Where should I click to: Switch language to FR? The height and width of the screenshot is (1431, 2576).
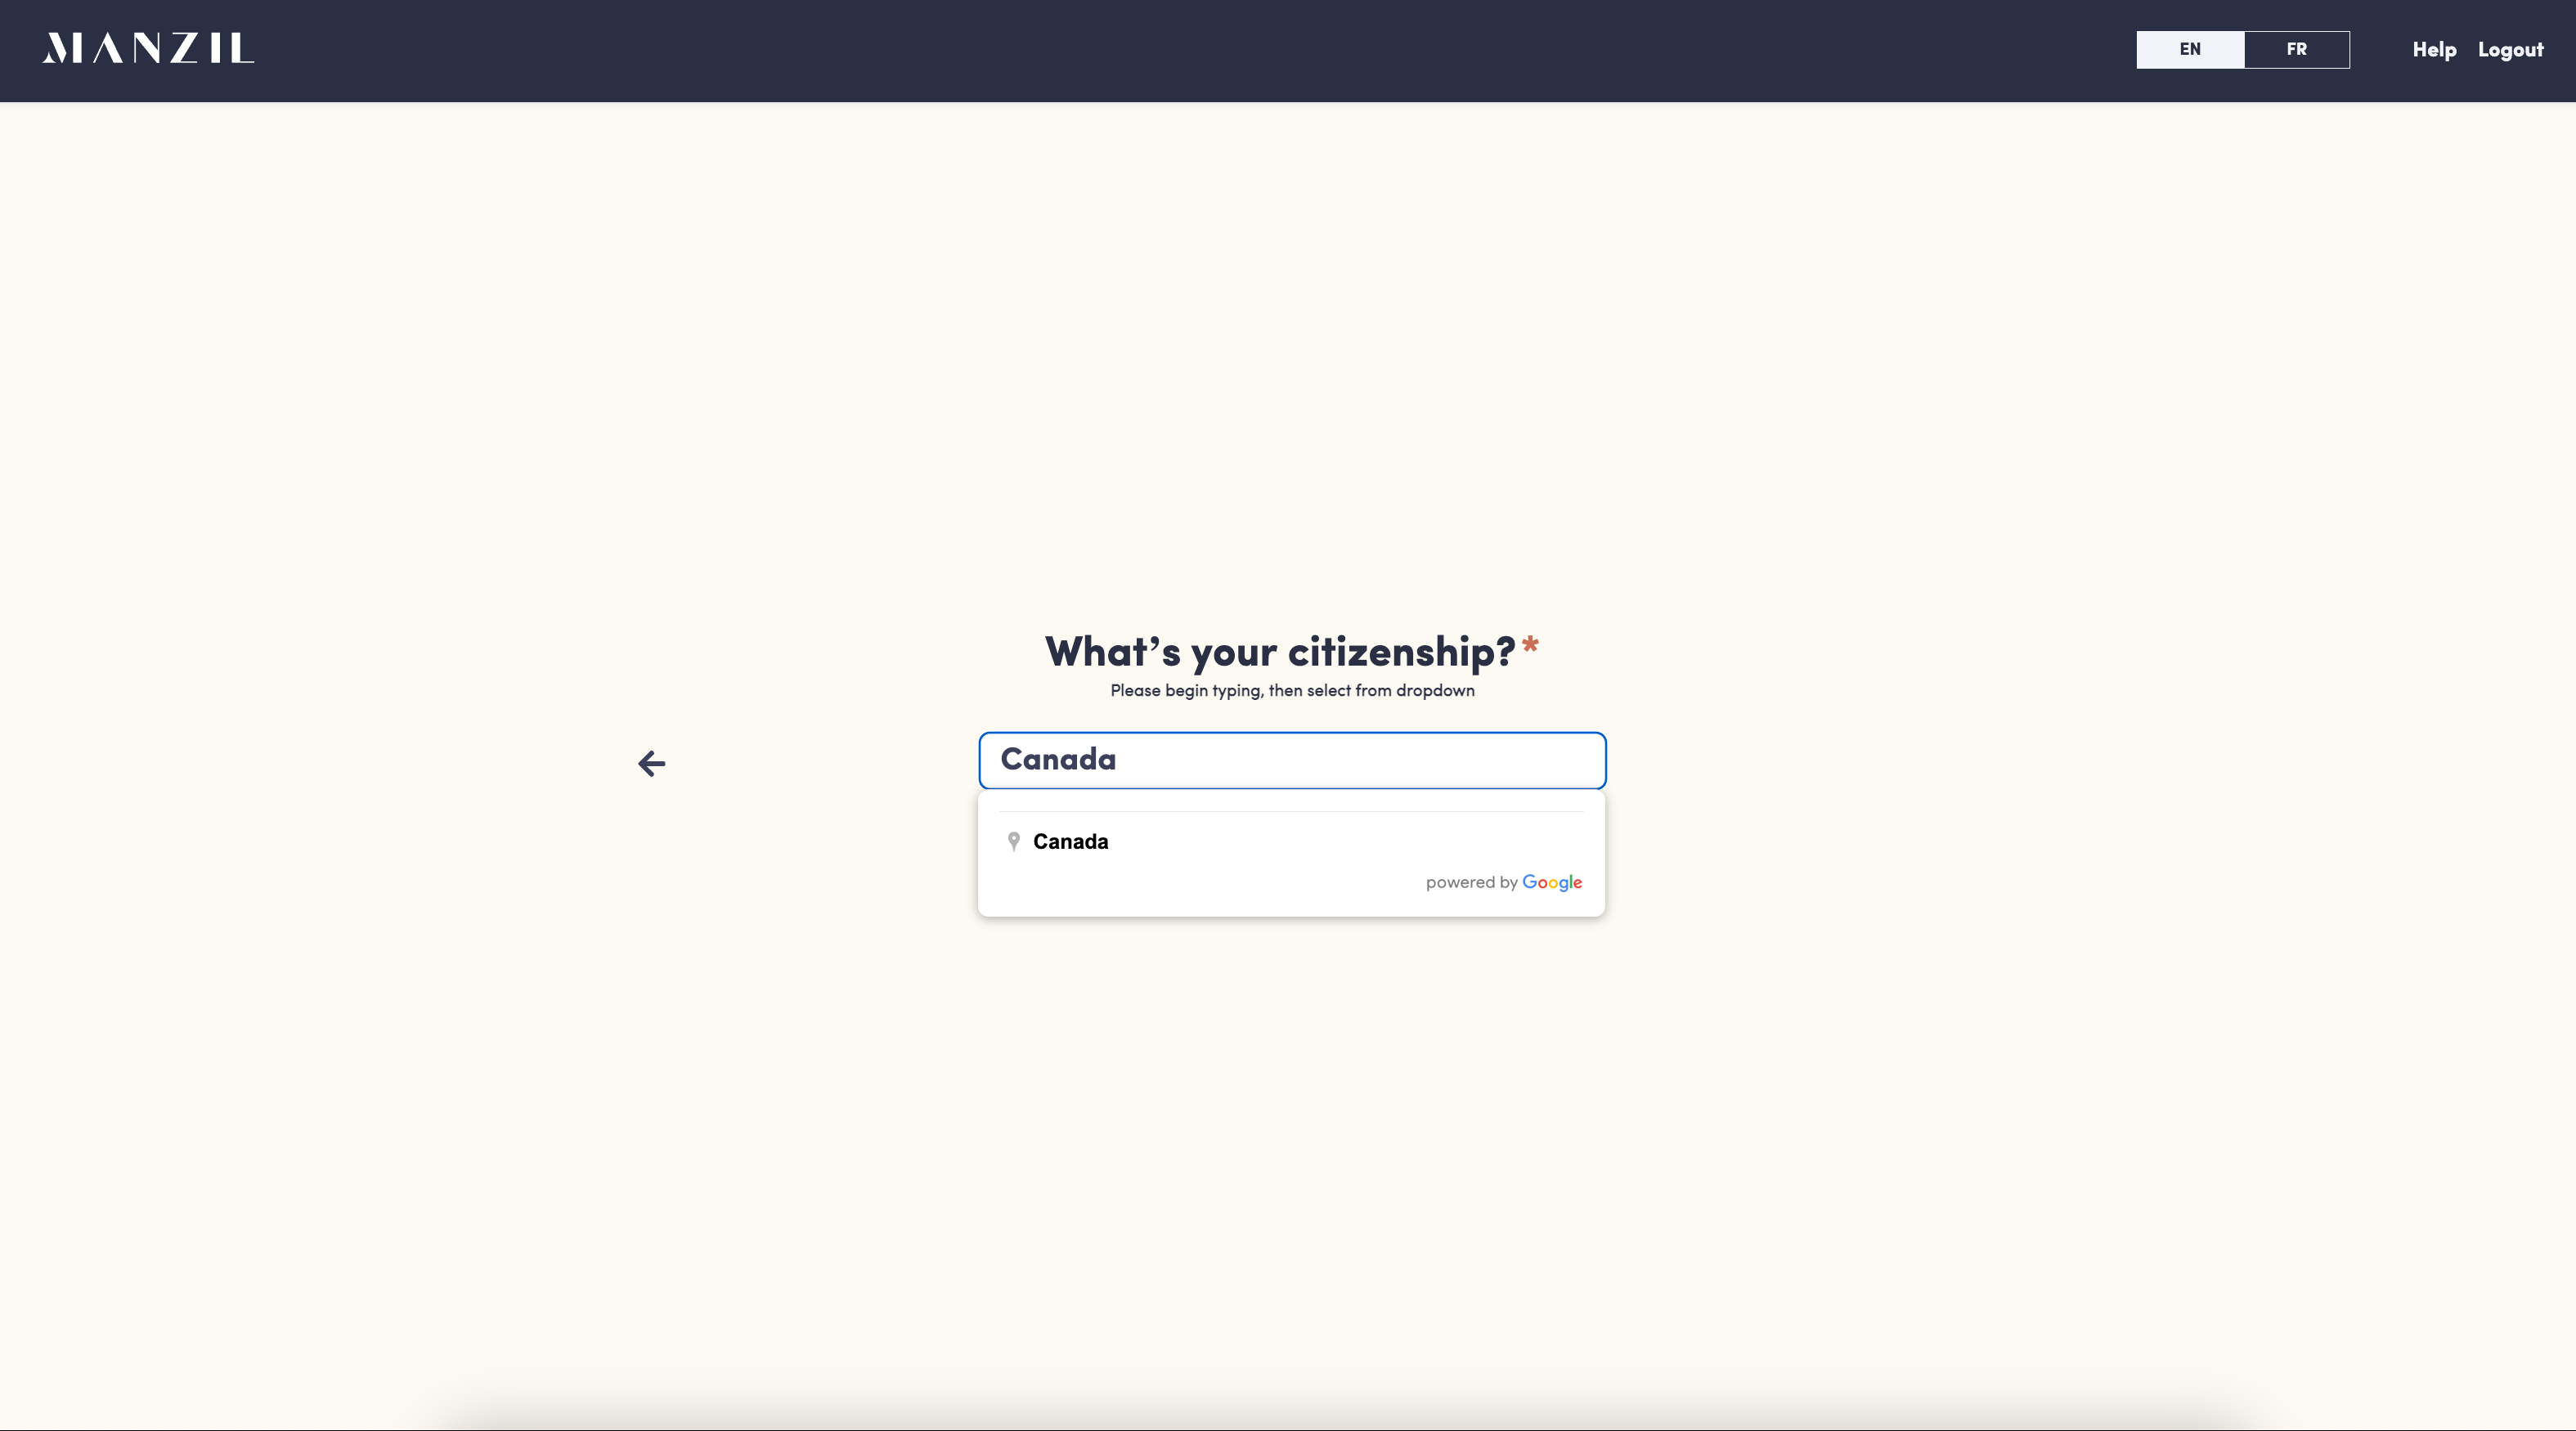click(x=2296, y=49)
